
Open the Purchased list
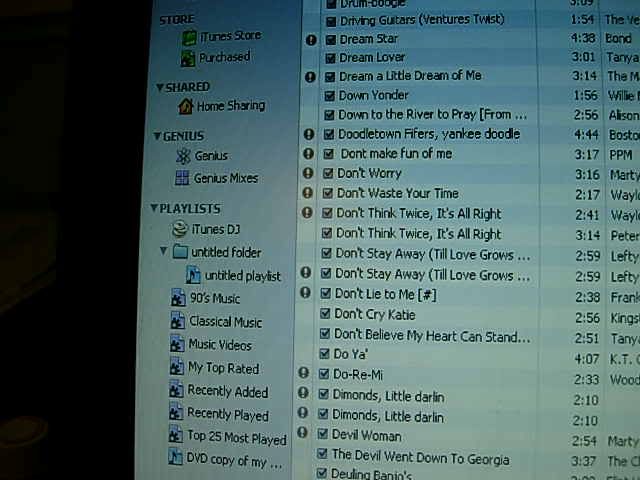coord(224,58)
